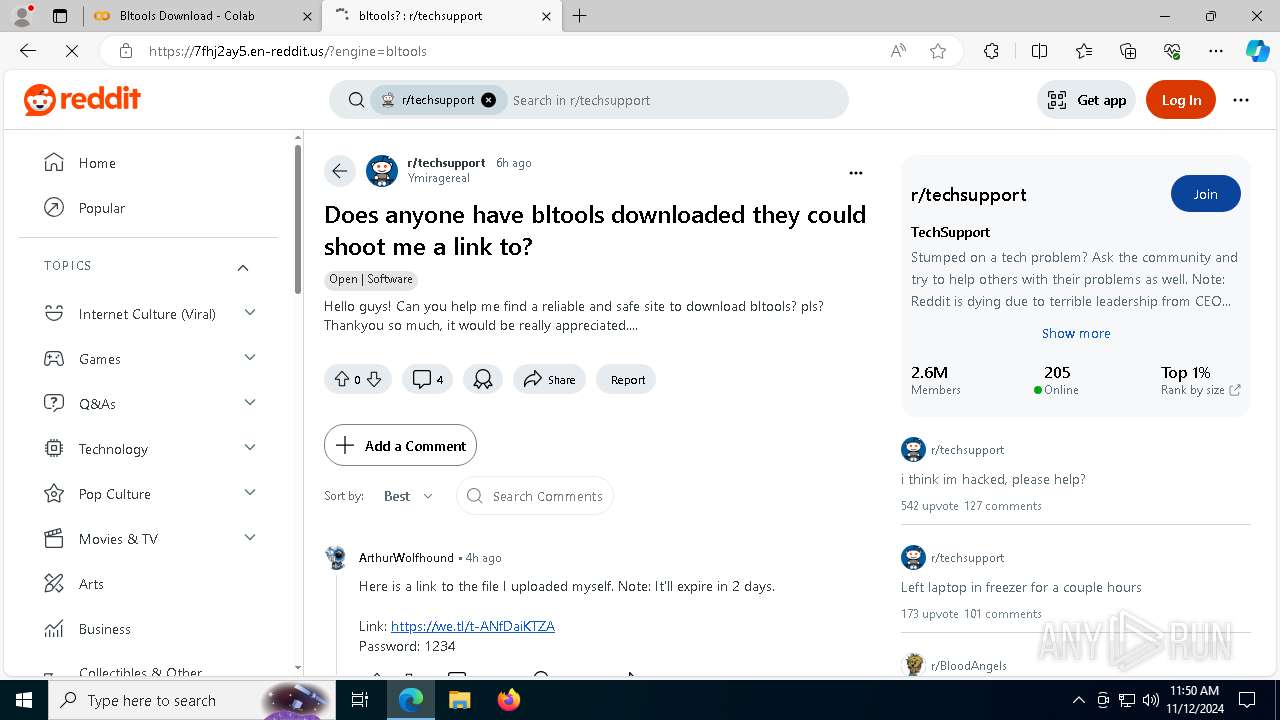Open the we.tl download link
1280x720 pixels.
(x=473, y=626)
